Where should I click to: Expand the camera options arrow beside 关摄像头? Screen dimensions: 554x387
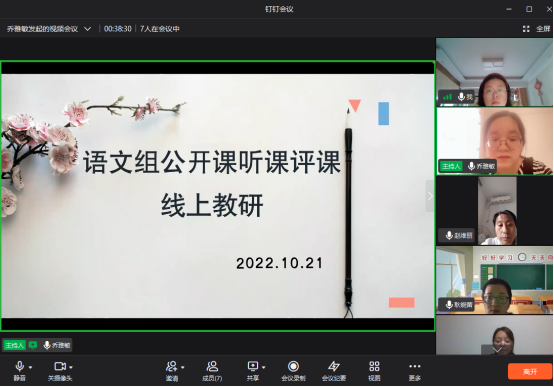(71, 367)
